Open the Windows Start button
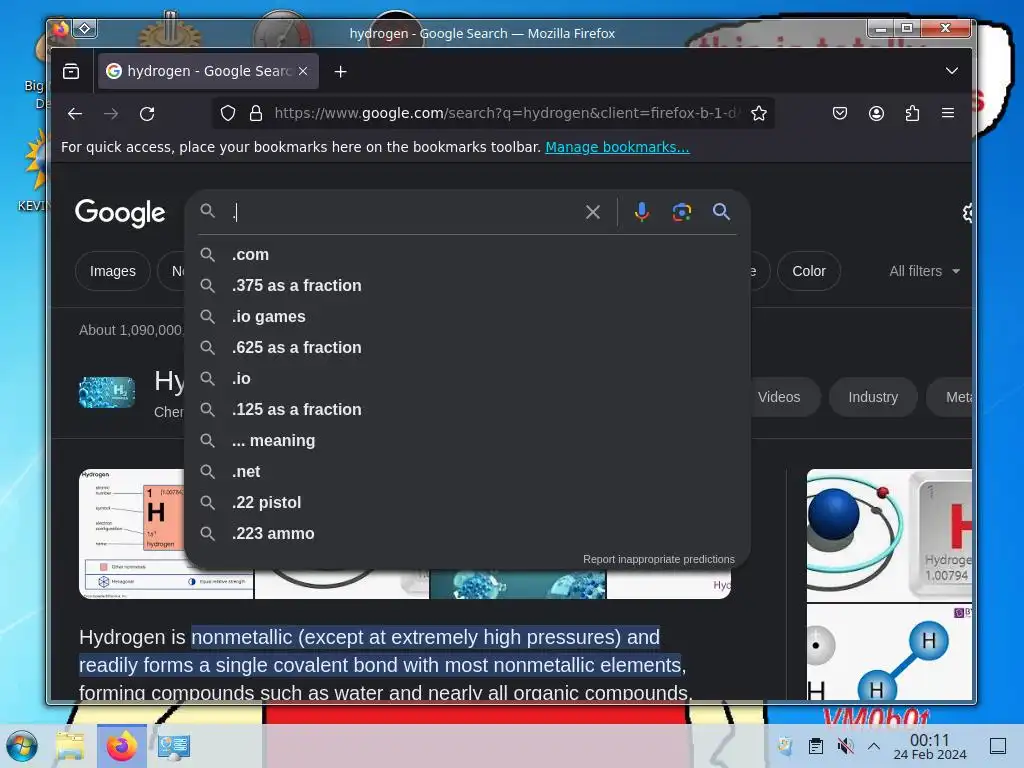Viewport: 1024px width, 768px height. [22, 746]
